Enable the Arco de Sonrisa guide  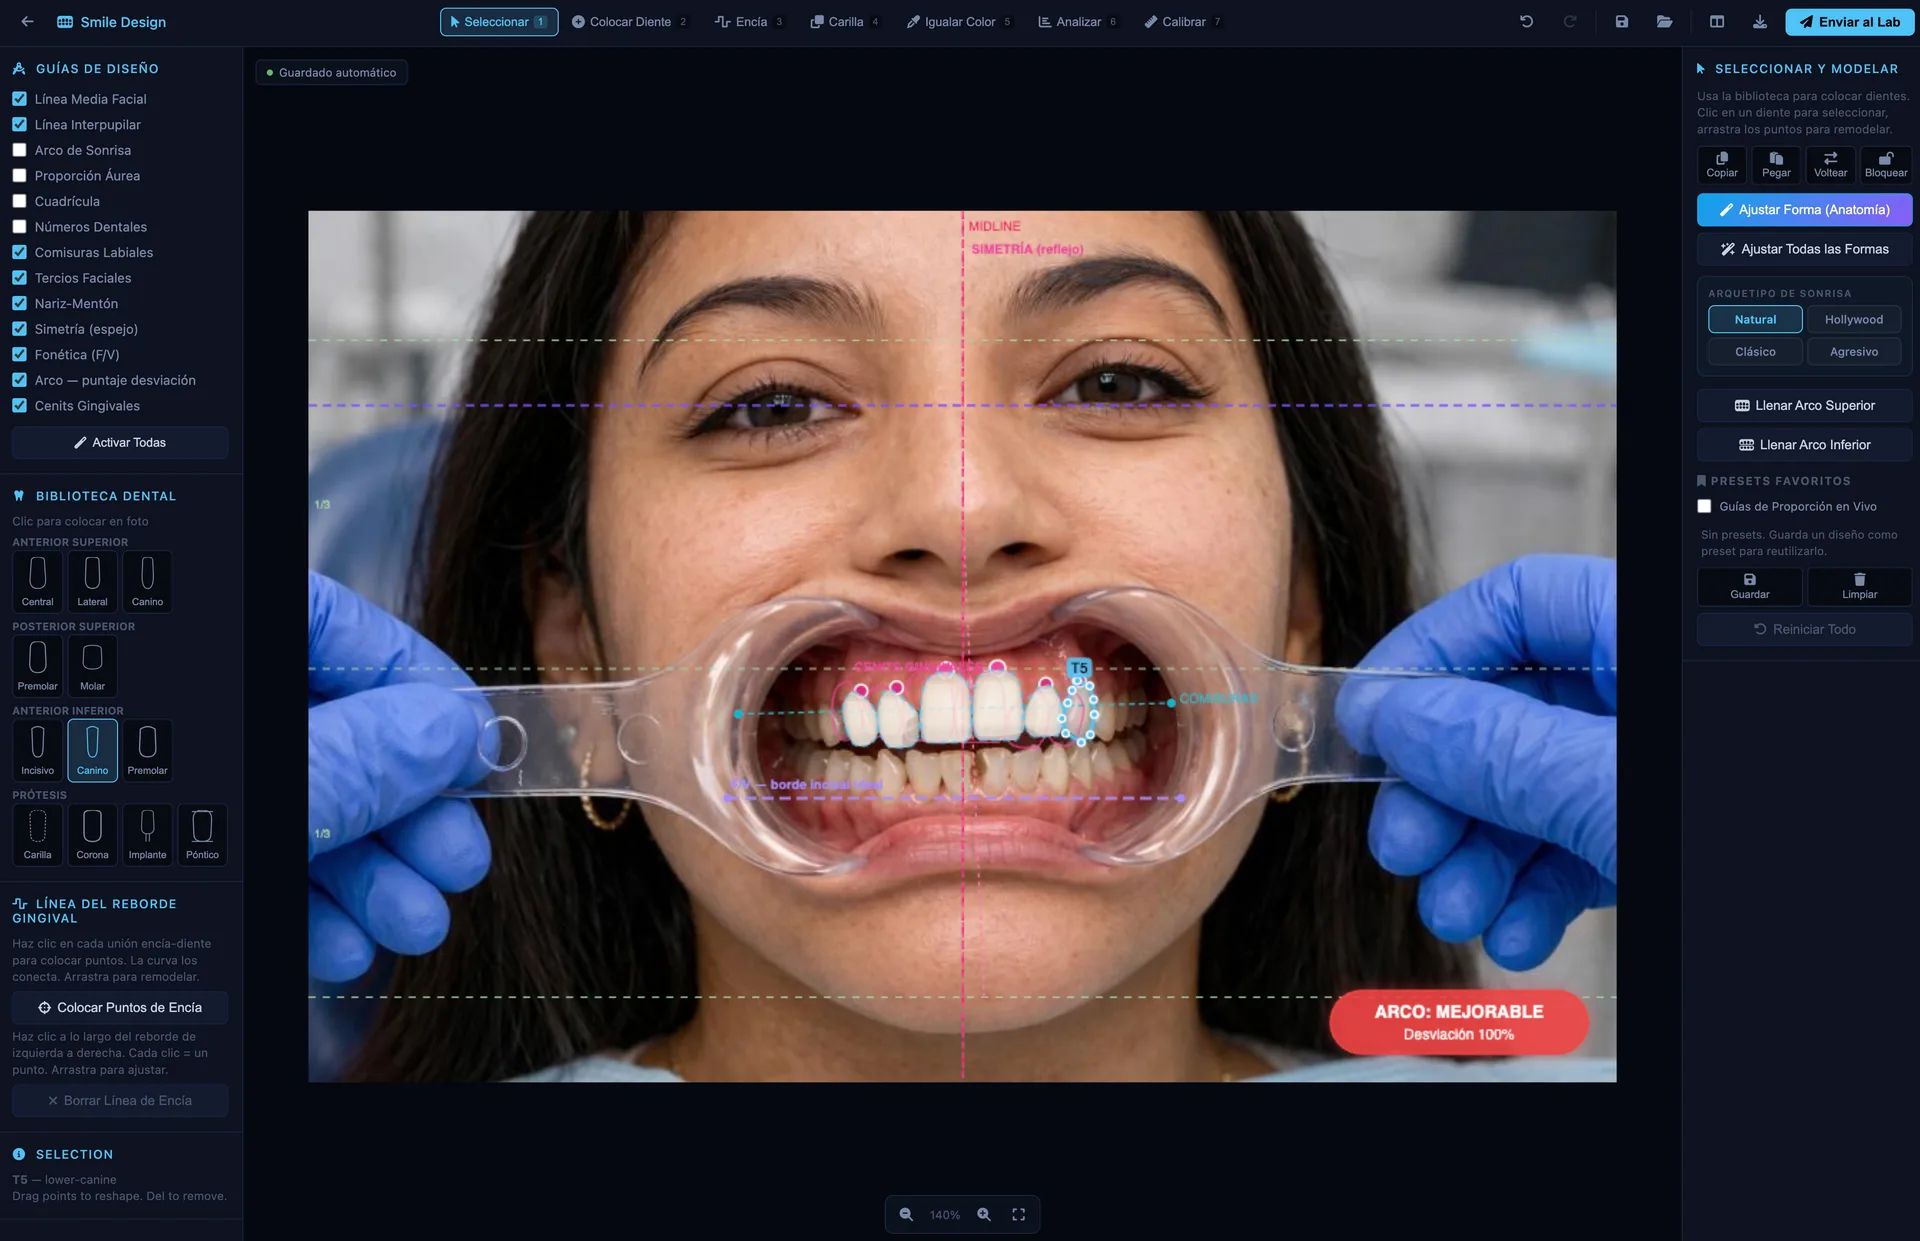click(x=19, y=150)
